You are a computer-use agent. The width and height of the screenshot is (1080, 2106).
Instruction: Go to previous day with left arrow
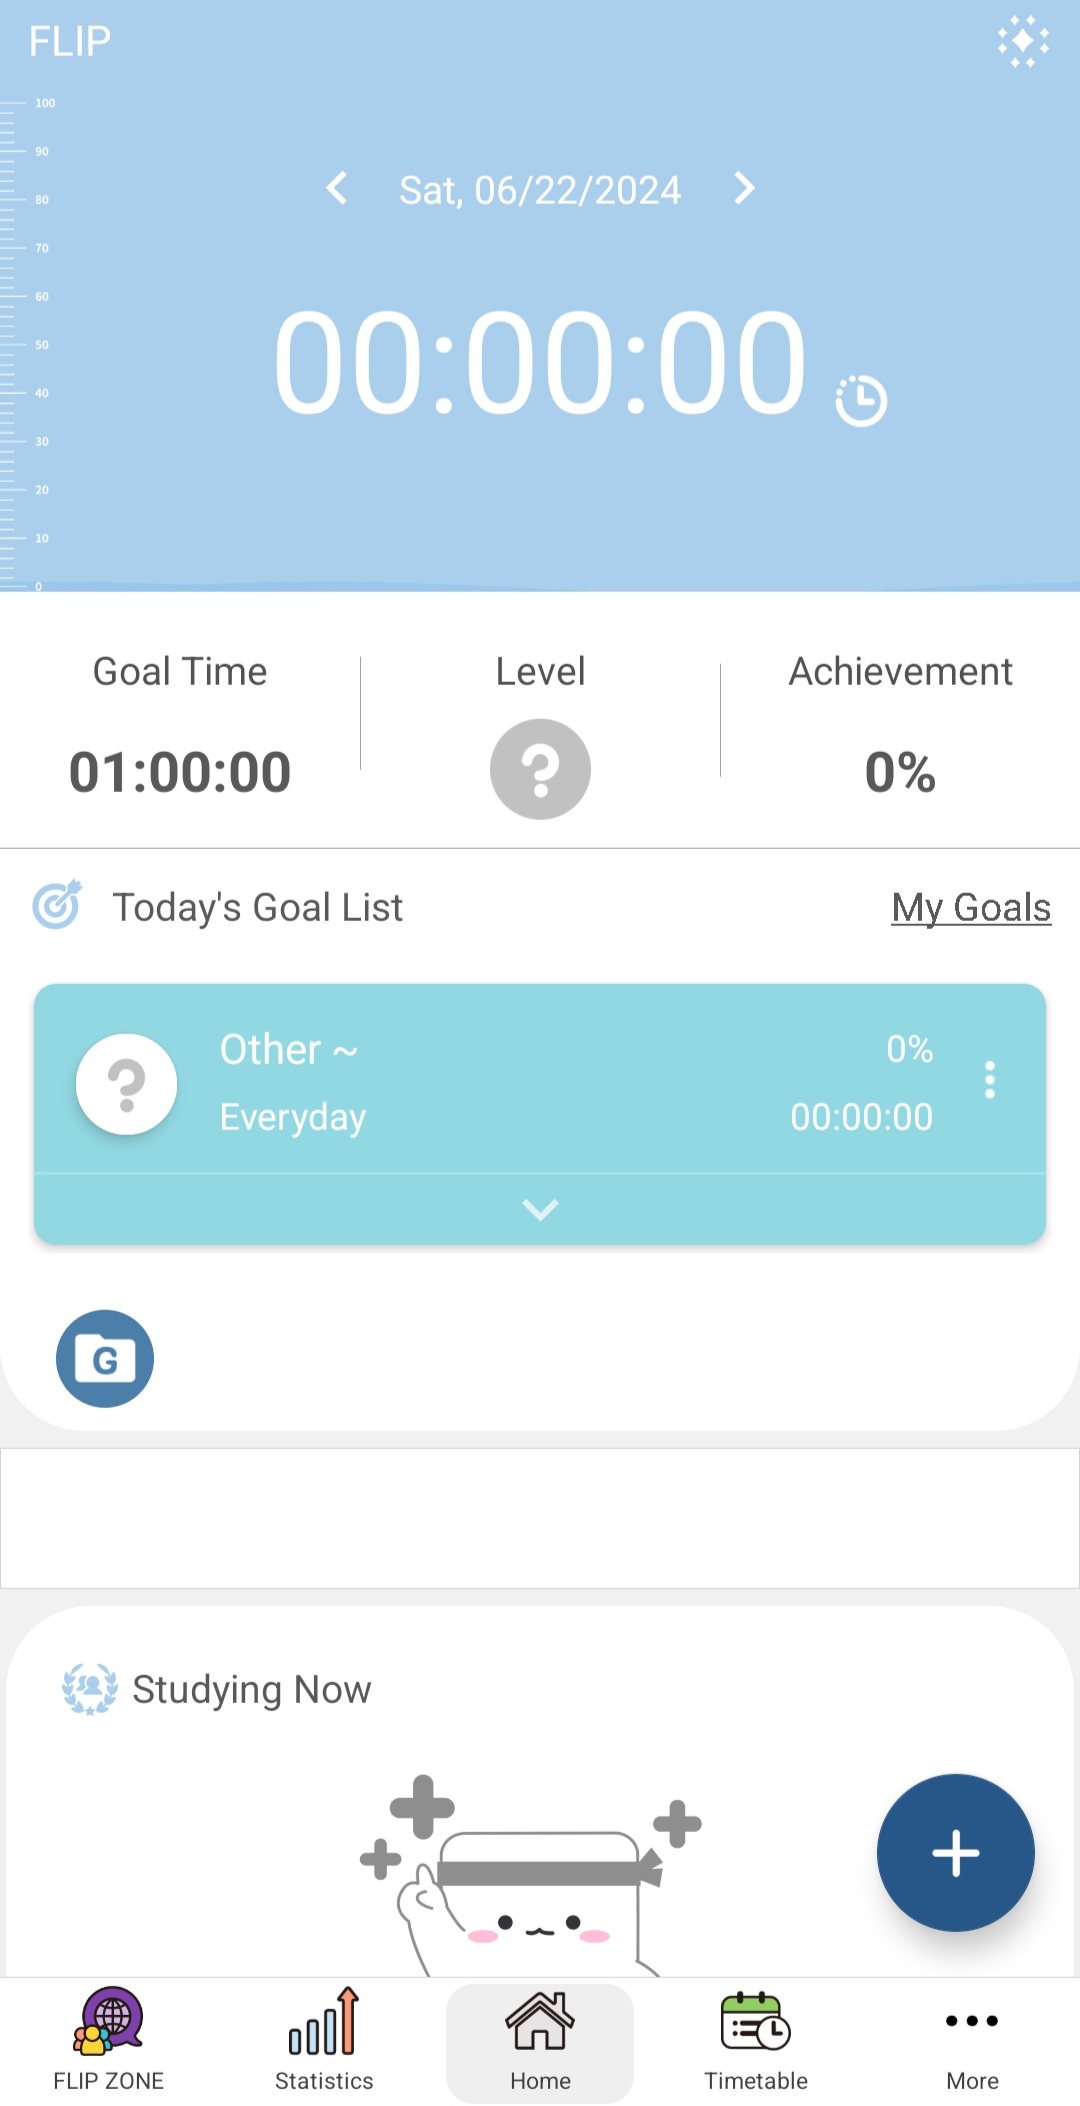(337, 188)
